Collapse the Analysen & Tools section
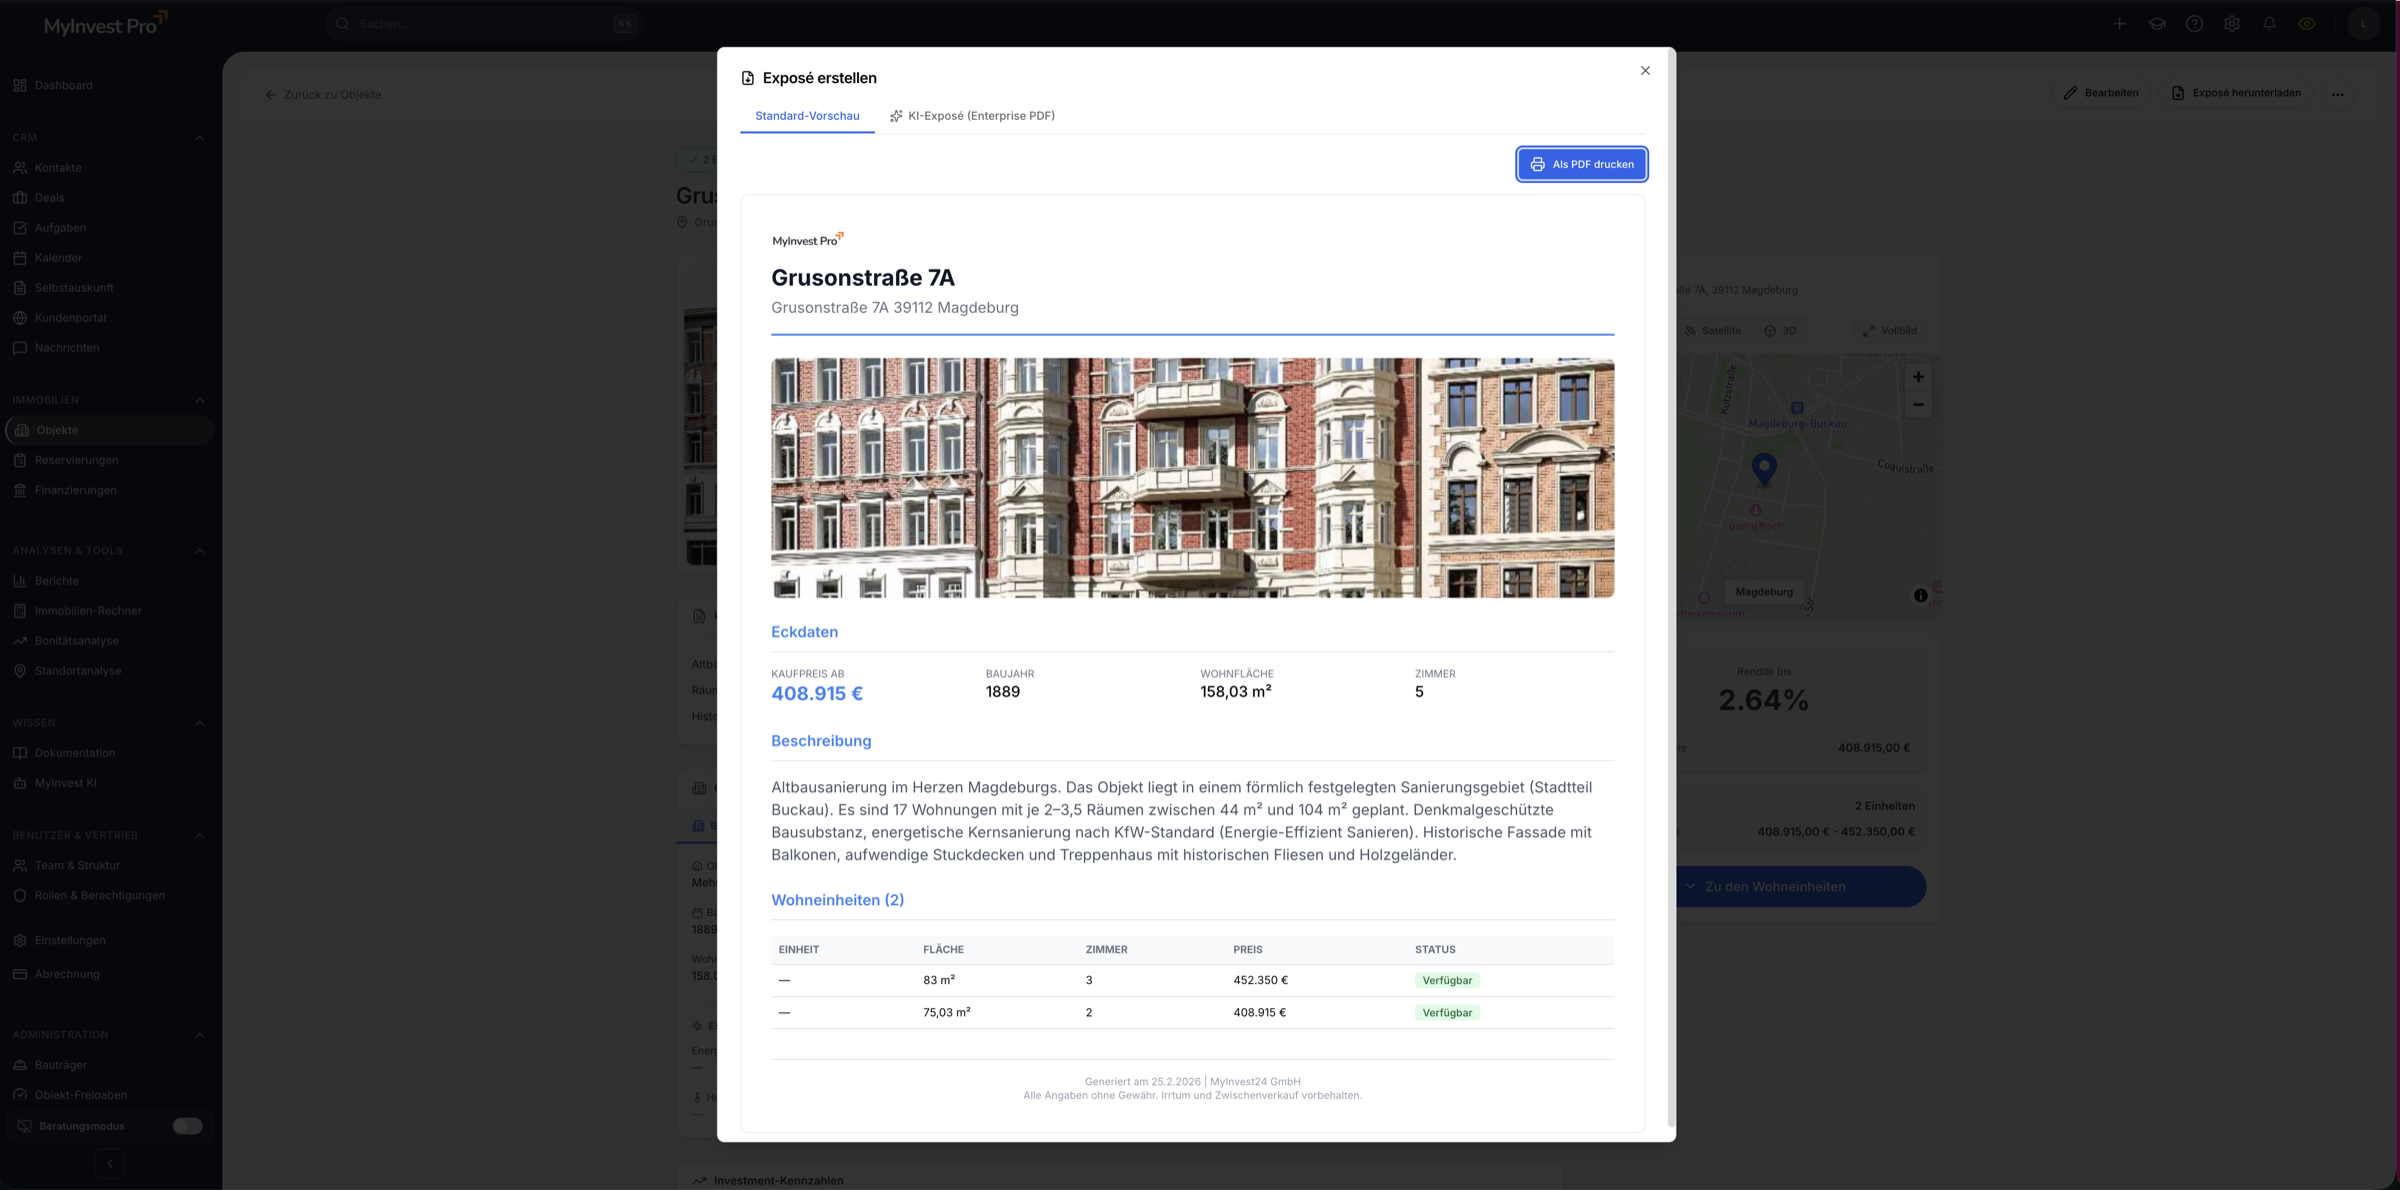The height and width of the screenshot is (1190, 2400). [x=199, y=551]
